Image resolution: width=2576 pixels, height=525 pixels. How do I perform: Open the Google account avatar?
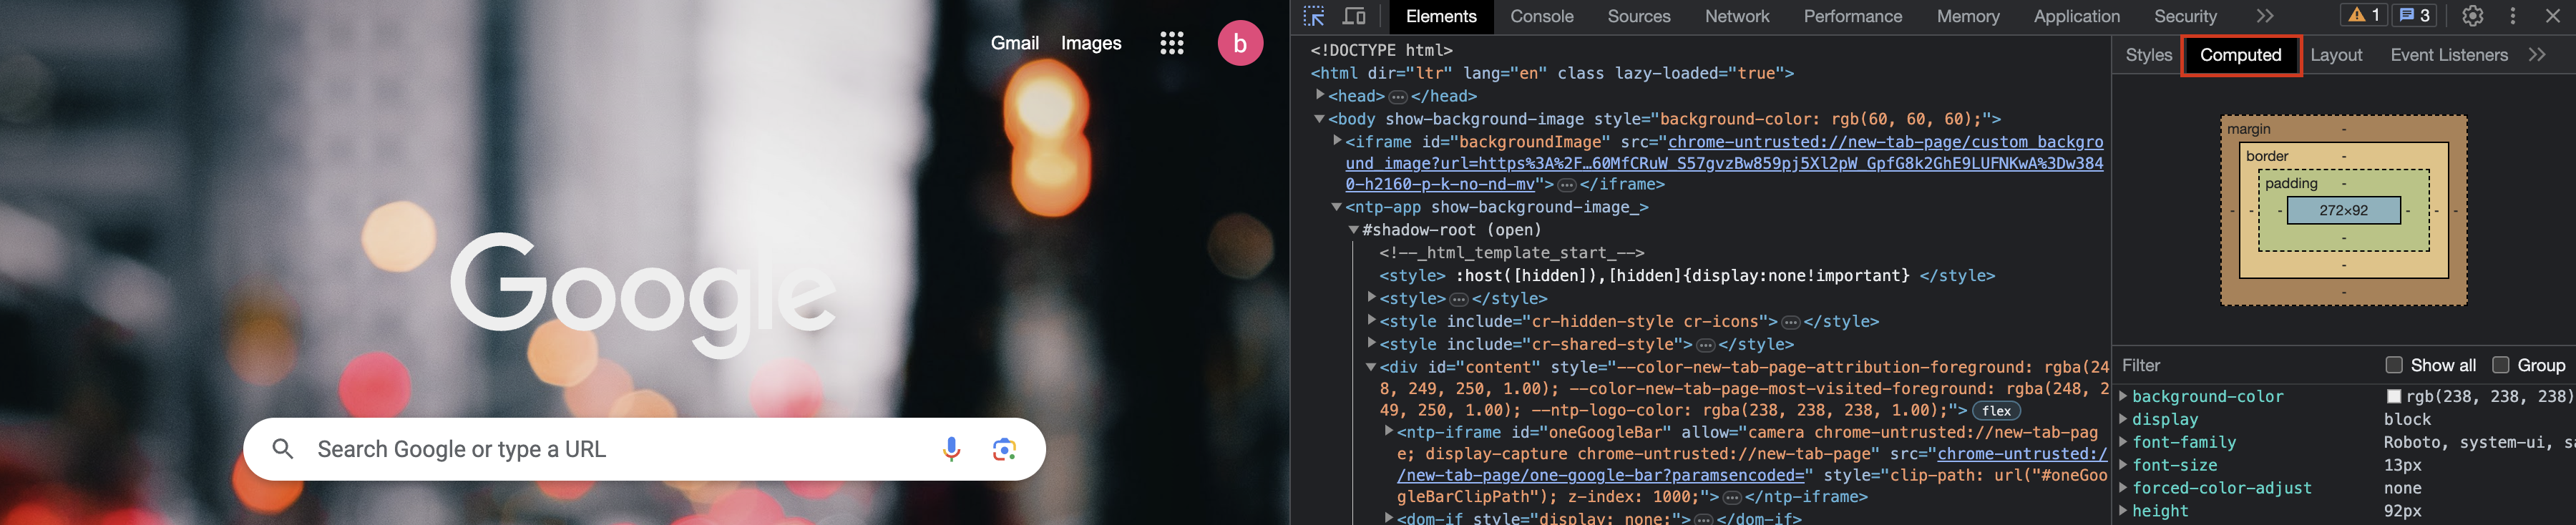[1239, 43]
